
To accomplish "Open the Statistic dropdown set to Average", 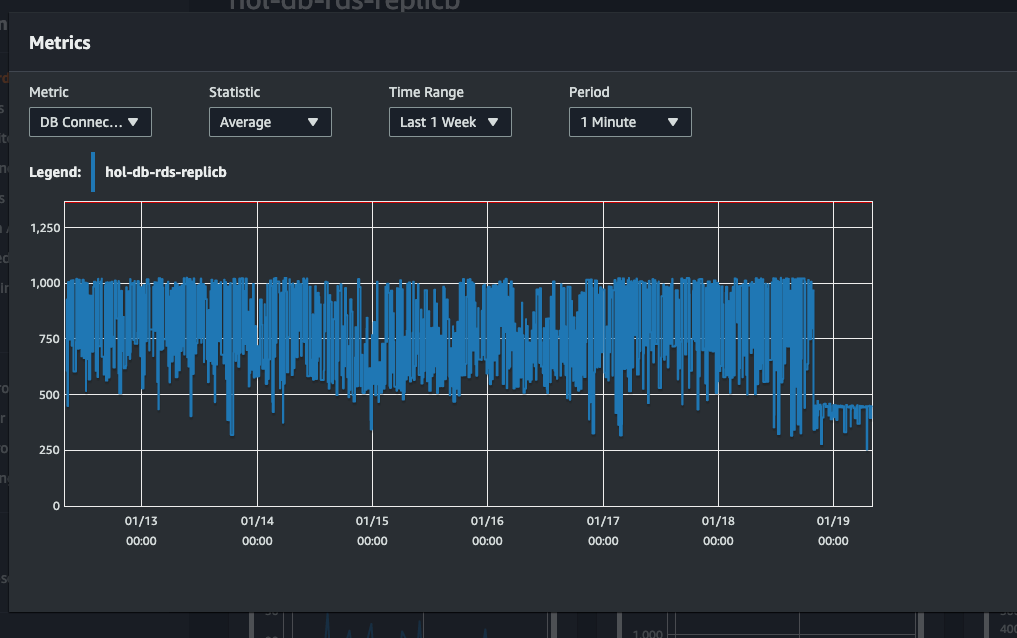I will point(270,122).
